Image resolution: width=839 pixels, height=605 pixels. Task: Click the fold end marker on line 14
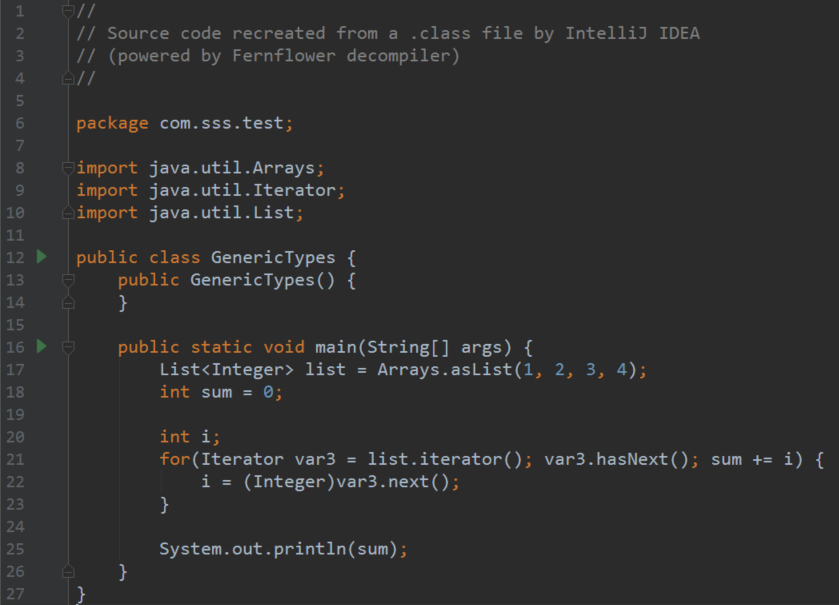(68, 303)
